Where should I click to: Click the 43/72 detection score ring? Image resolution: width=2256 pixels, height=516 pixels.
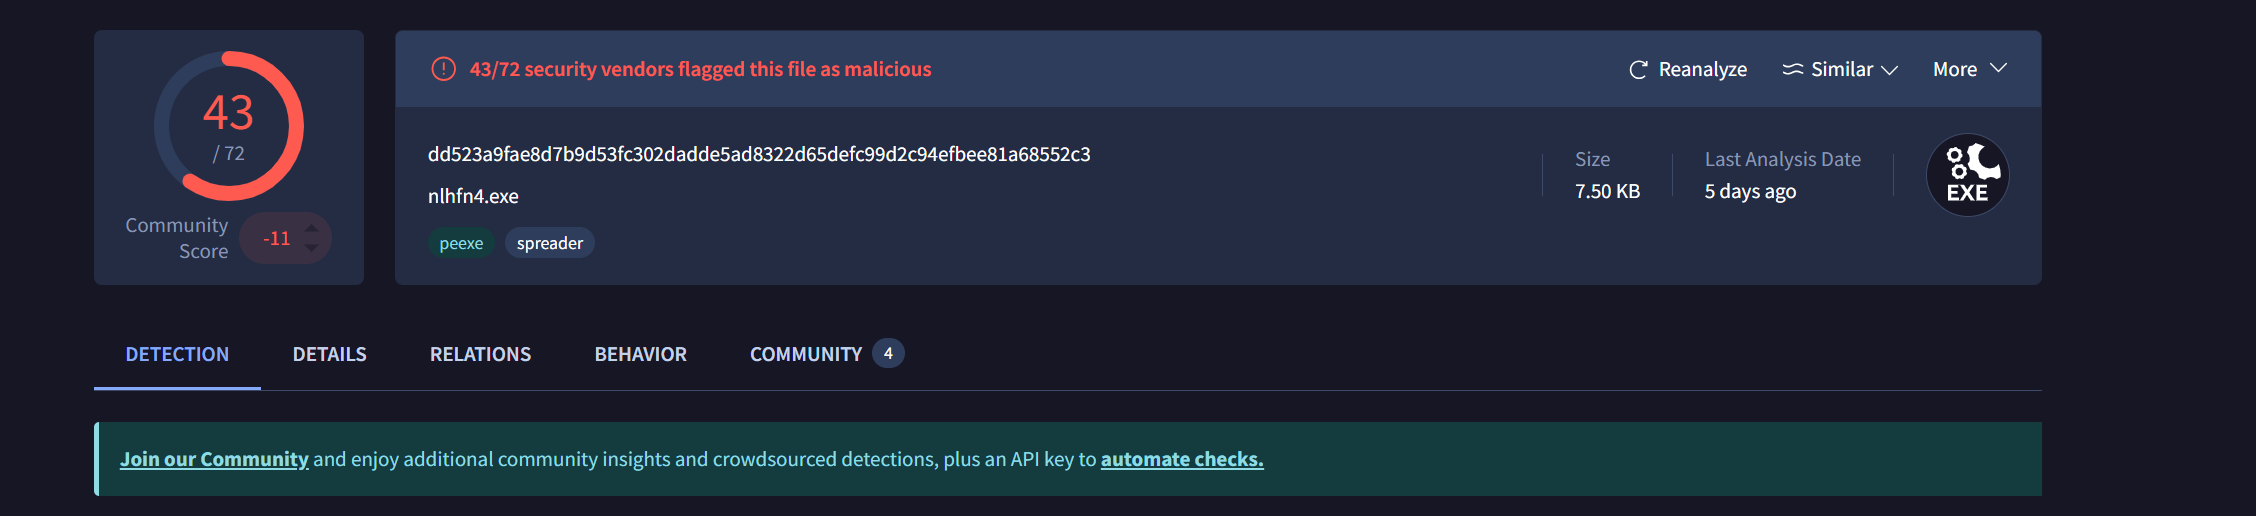pos(228,126)
